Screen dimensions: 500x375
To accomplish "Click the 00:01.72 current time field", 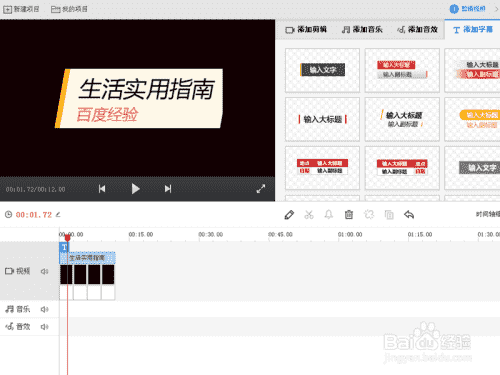I will pos(34,215).
